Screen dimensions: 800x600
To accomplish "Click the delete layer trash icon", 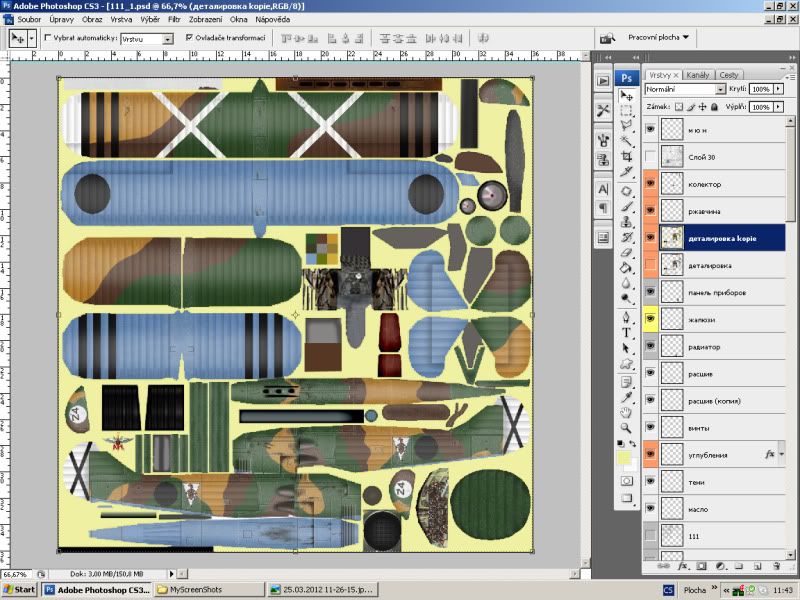I will click(775, 566).
